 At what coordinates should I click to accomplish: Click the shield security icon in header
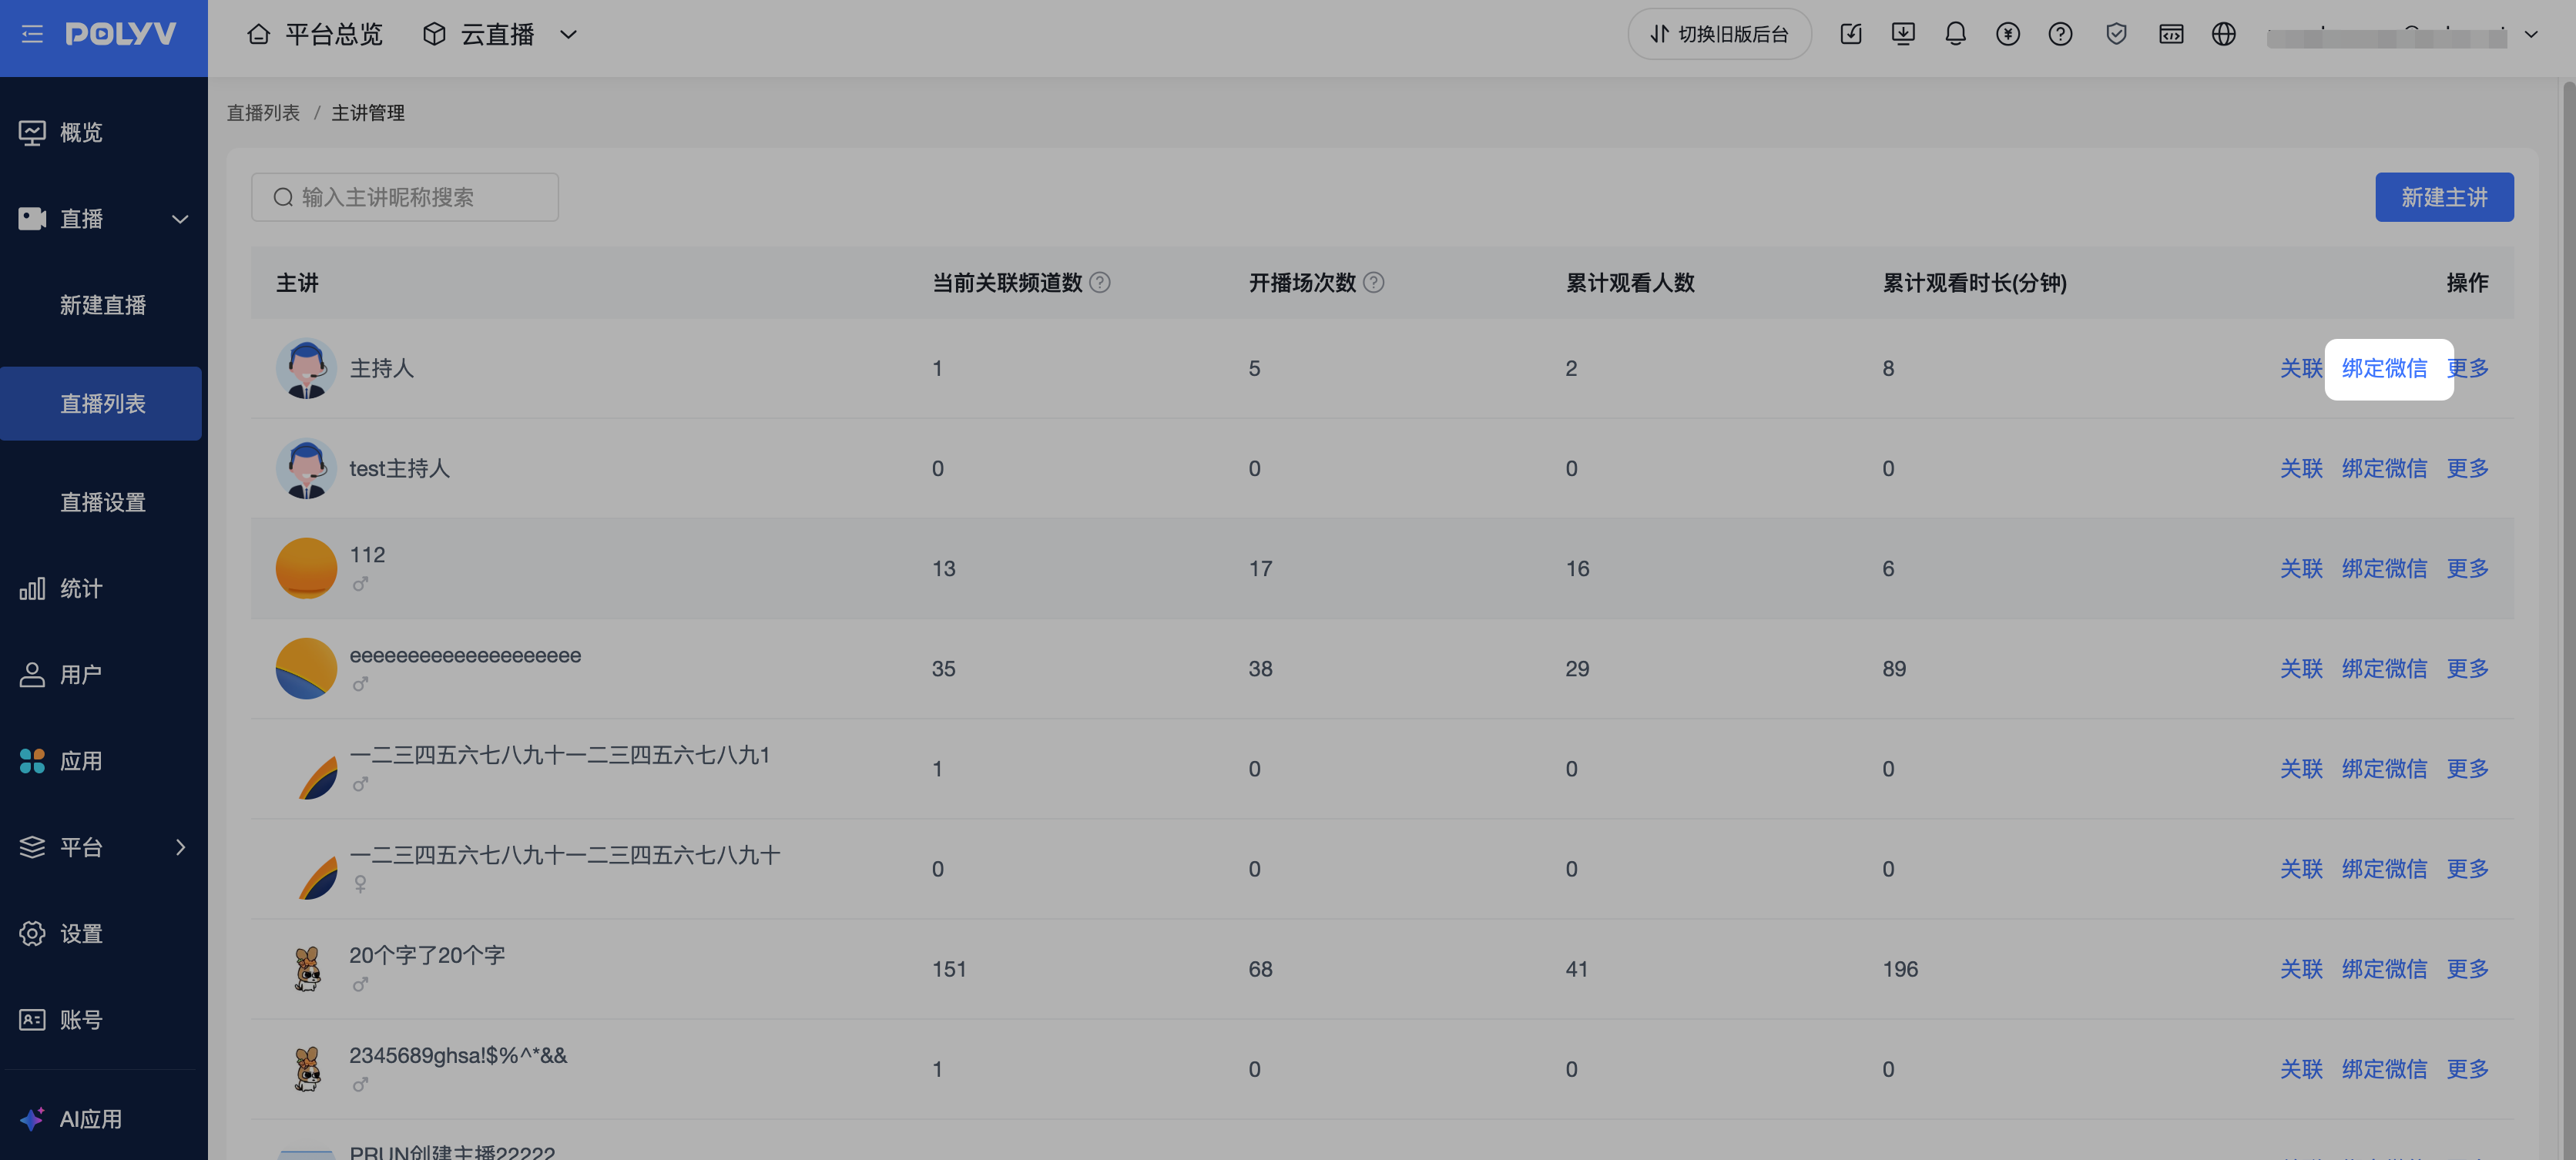pos(2116,34)
